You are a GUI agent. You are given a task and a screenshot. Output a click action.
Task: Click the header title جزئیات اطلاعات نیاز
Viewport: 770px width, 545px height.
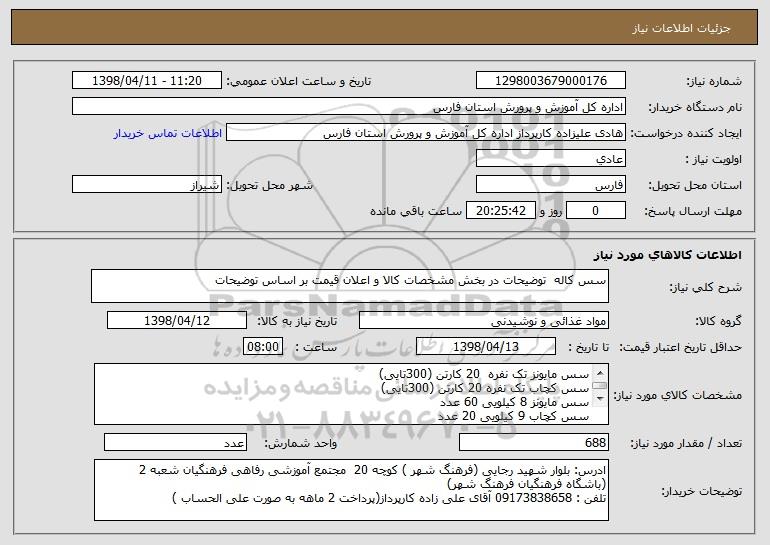point(681,28)
